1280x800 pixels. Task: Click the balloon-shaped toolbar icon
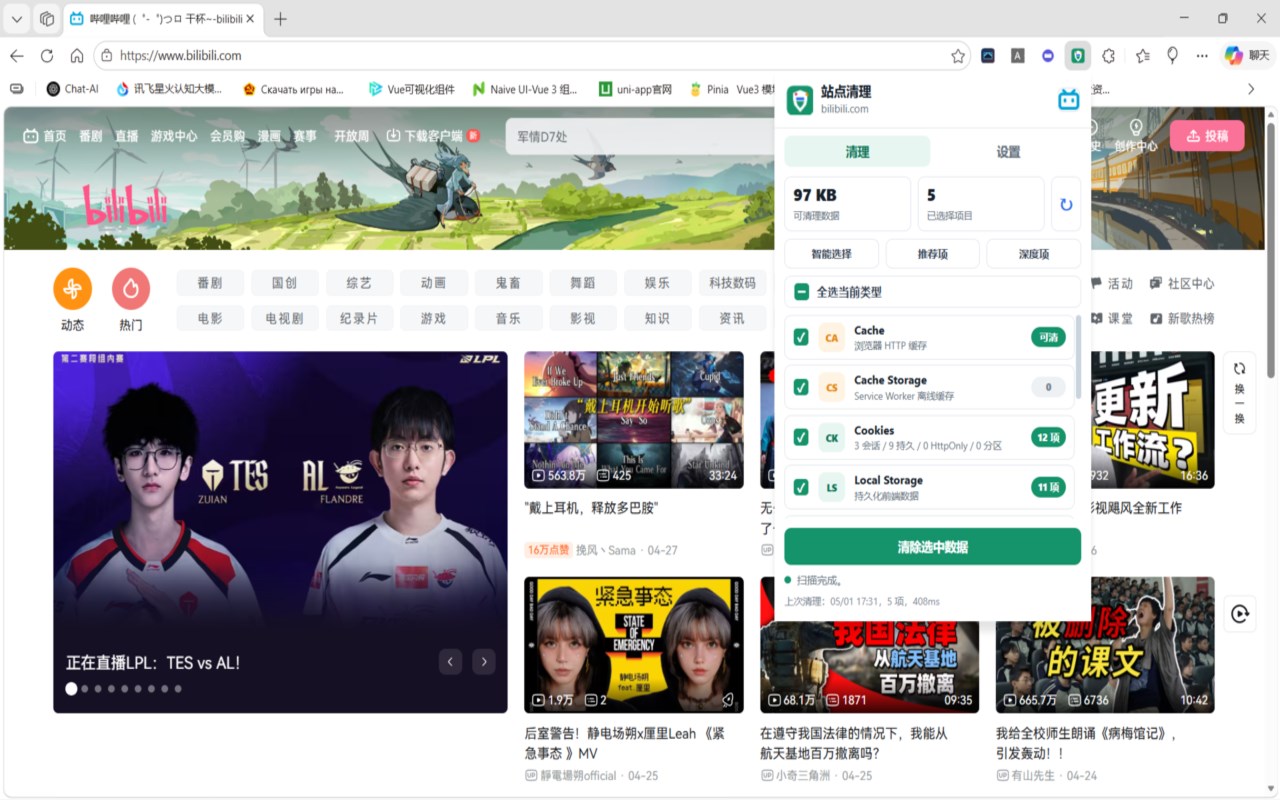click(x=1172, y=56)
